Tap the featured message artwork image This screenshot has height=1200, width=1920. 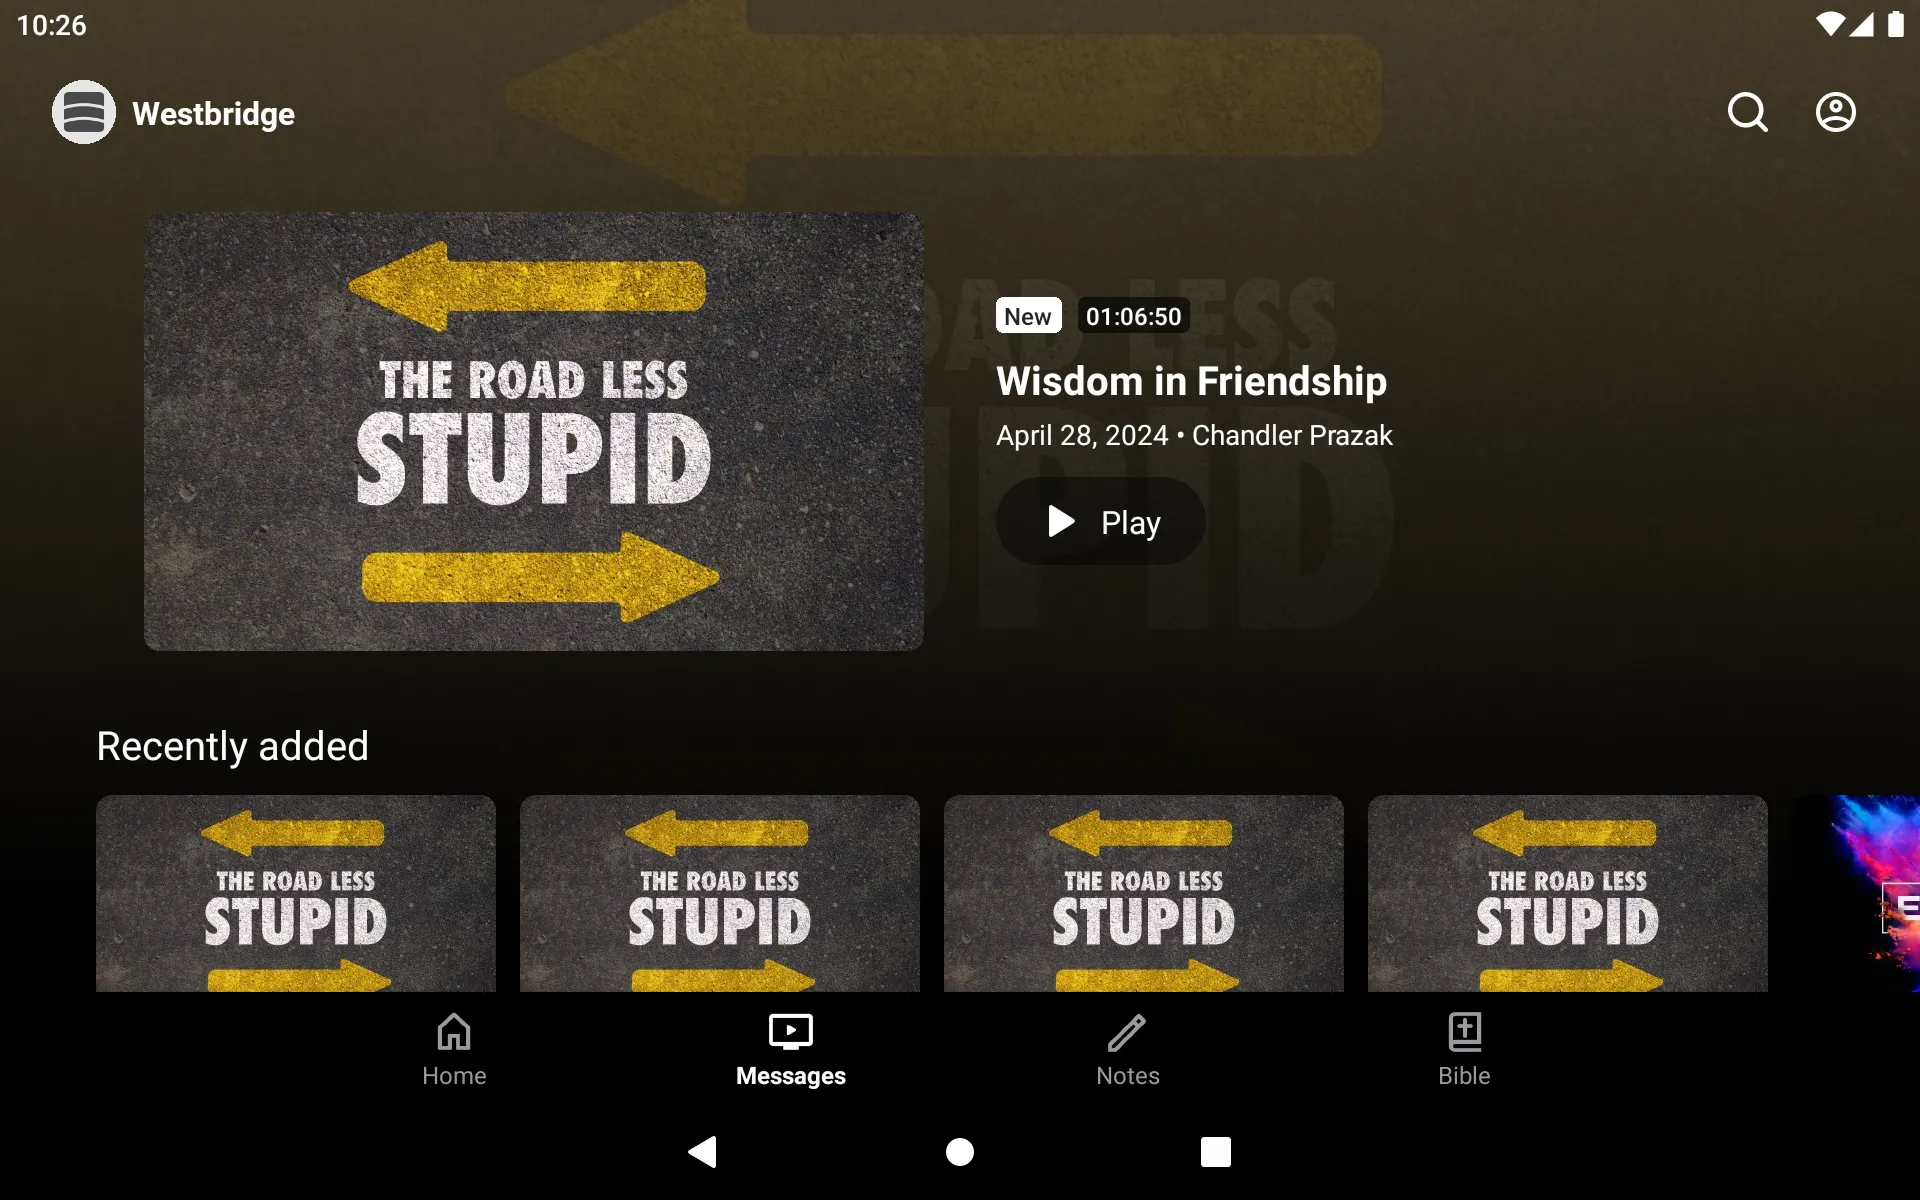(x=534, y=431)
